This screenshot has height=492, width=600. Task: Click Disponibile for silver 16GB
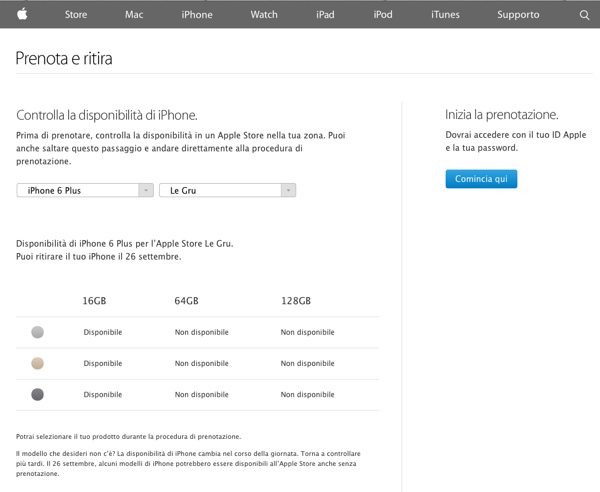pos(102,332)
